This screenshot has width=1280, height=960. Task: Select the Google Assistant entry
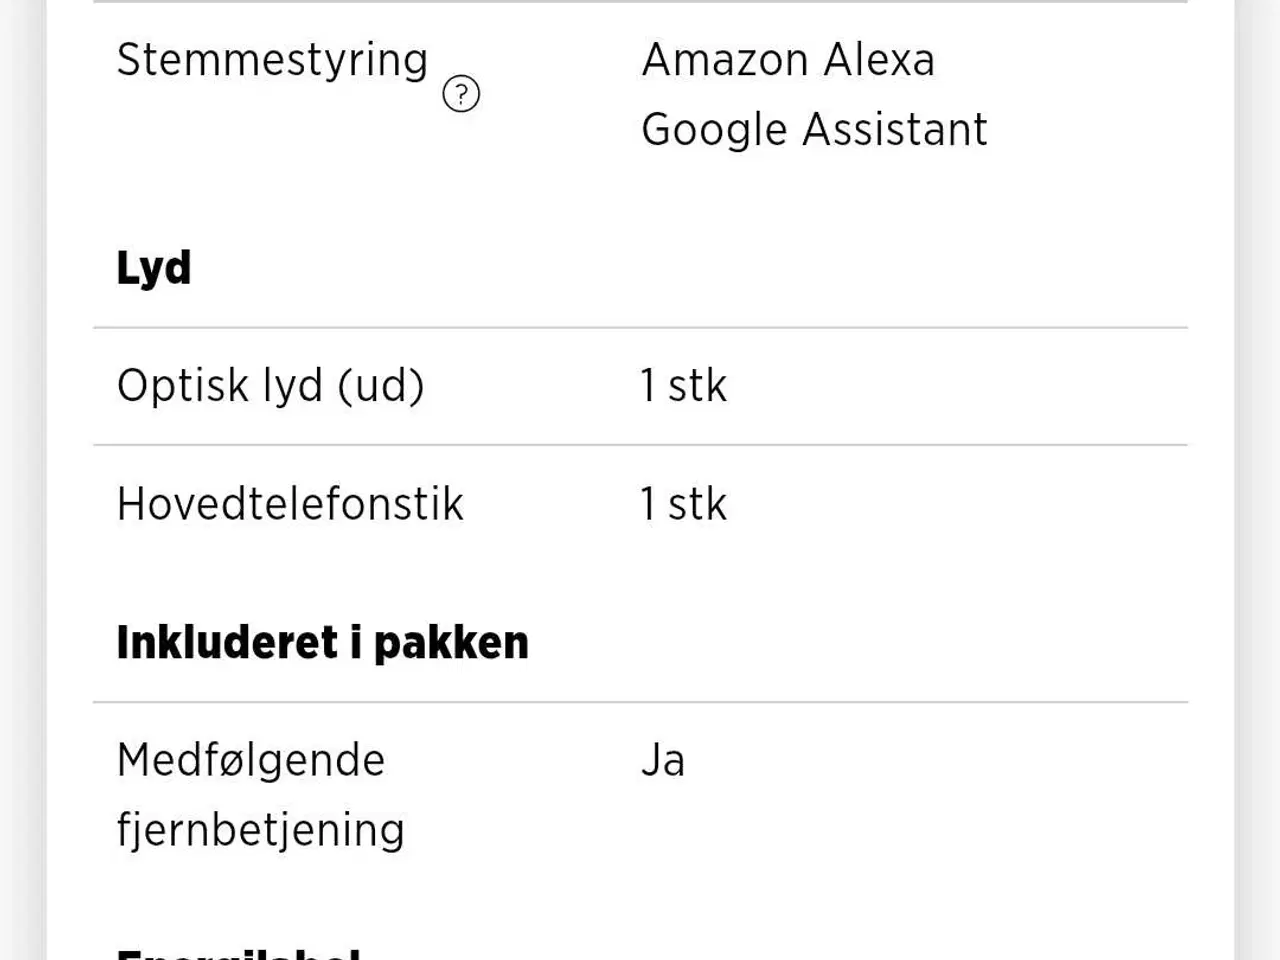tap(815, 128)
